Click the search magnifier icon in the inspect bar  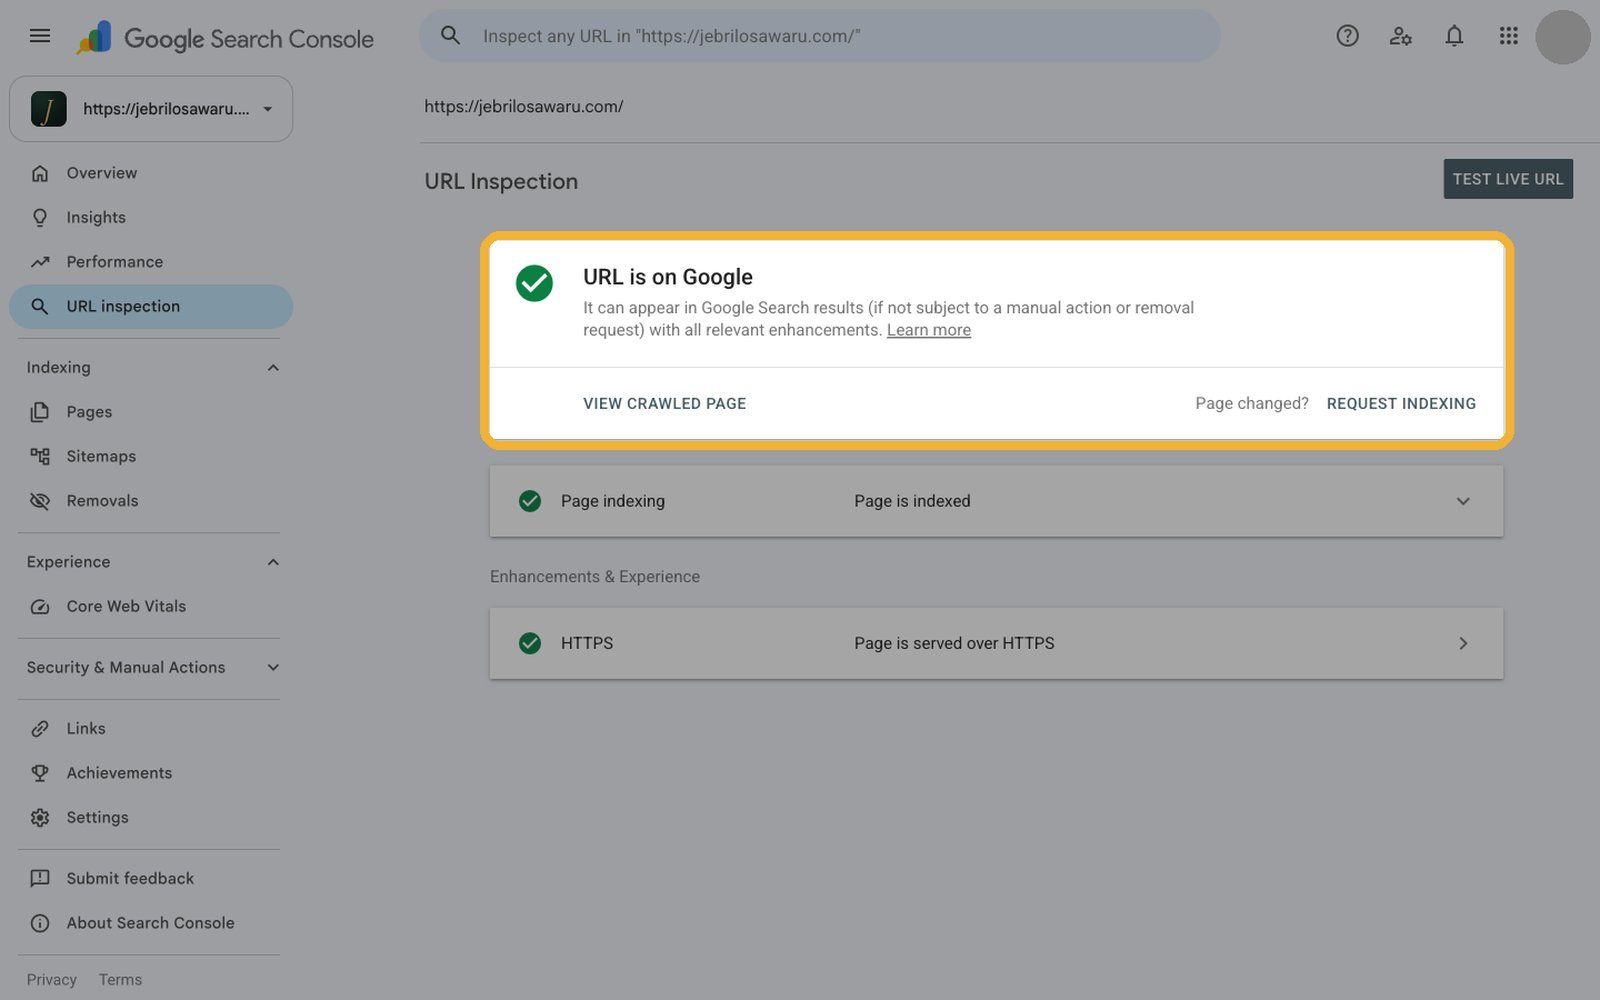coord(451,36)
